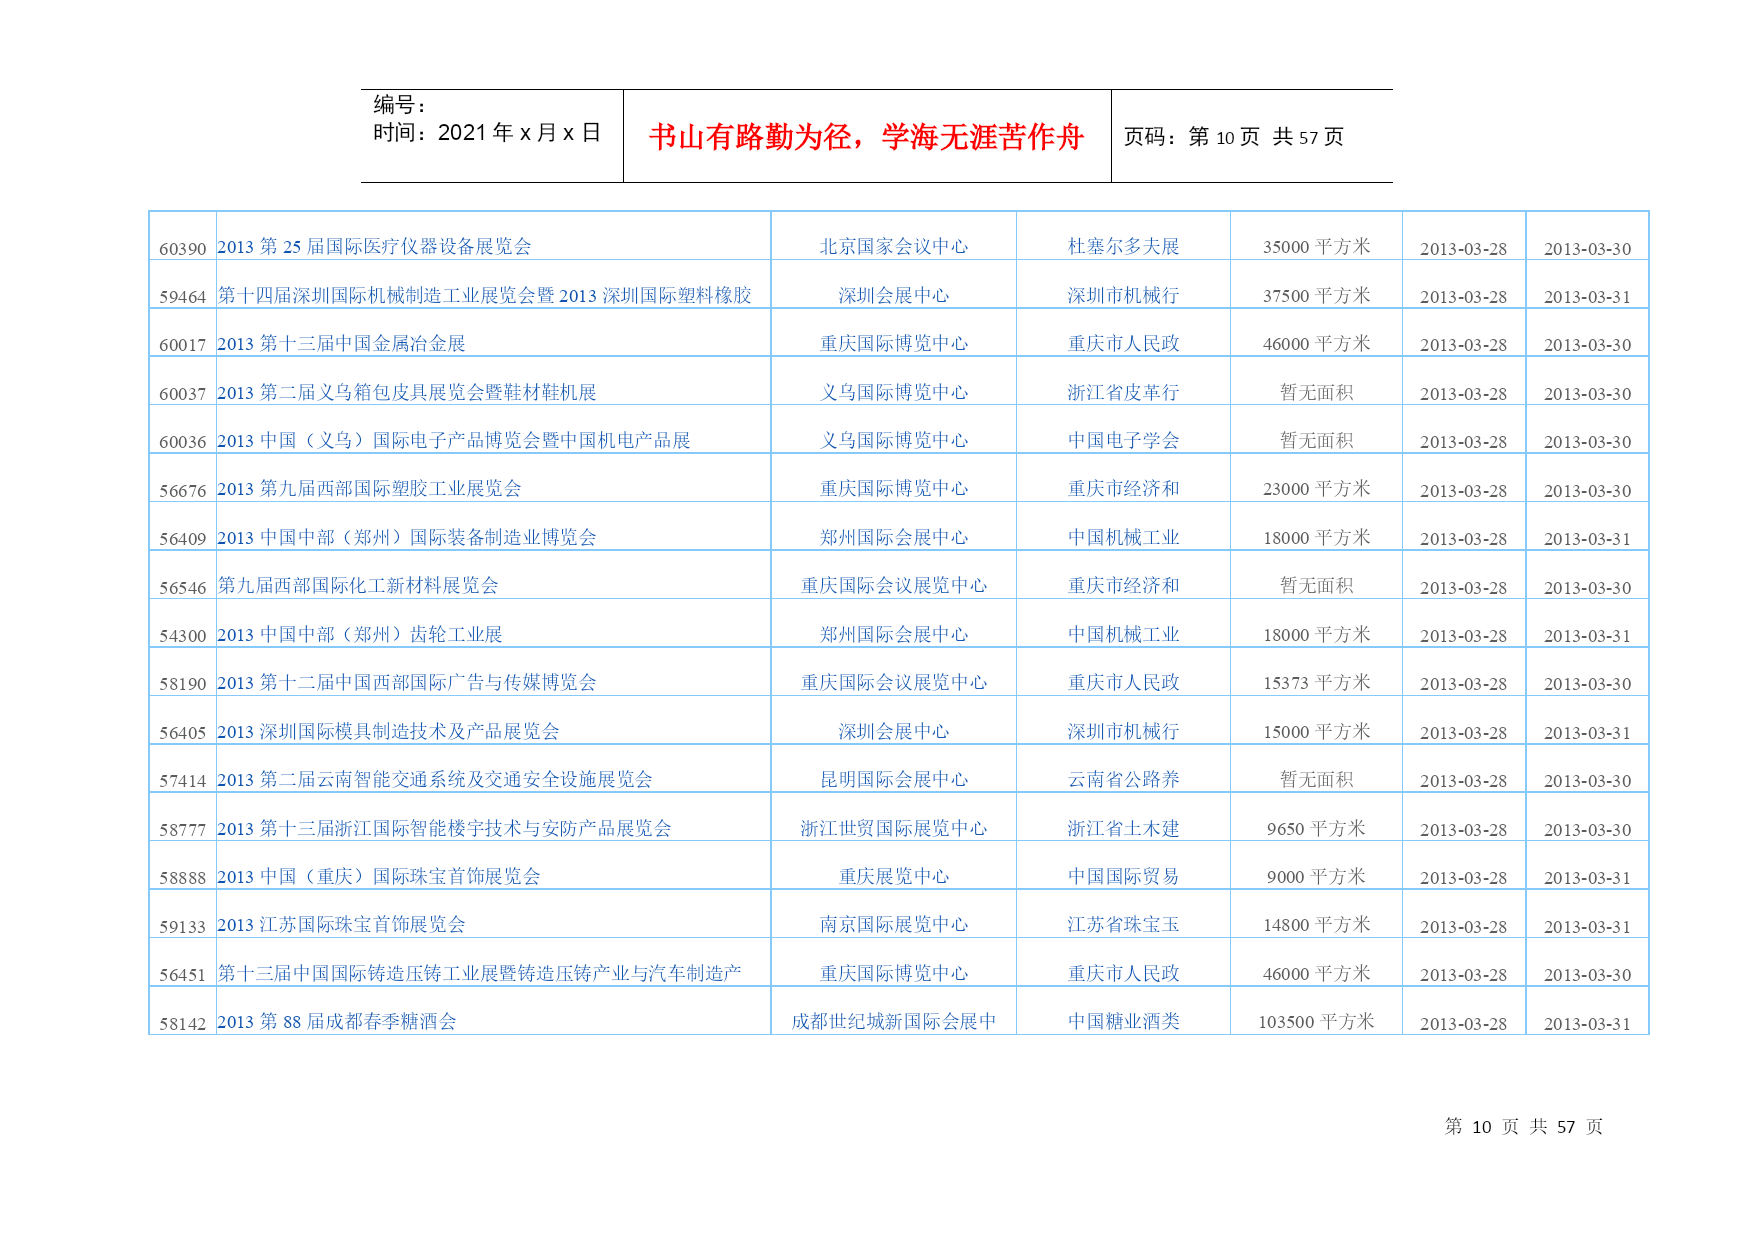Click venue 北京国家会议中心
Viewport: 1754px width, 1241px height.
[894, 247]
